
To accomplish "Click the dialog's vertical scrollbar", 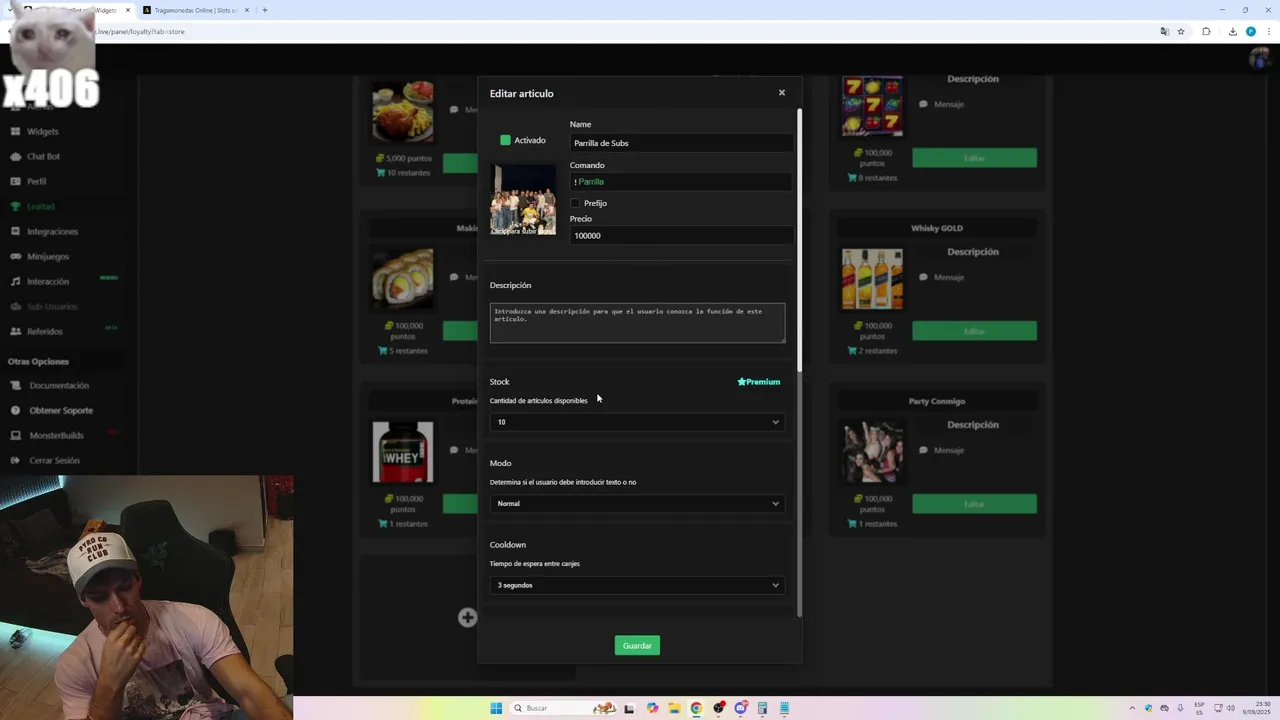I will [x=799, y=240].
